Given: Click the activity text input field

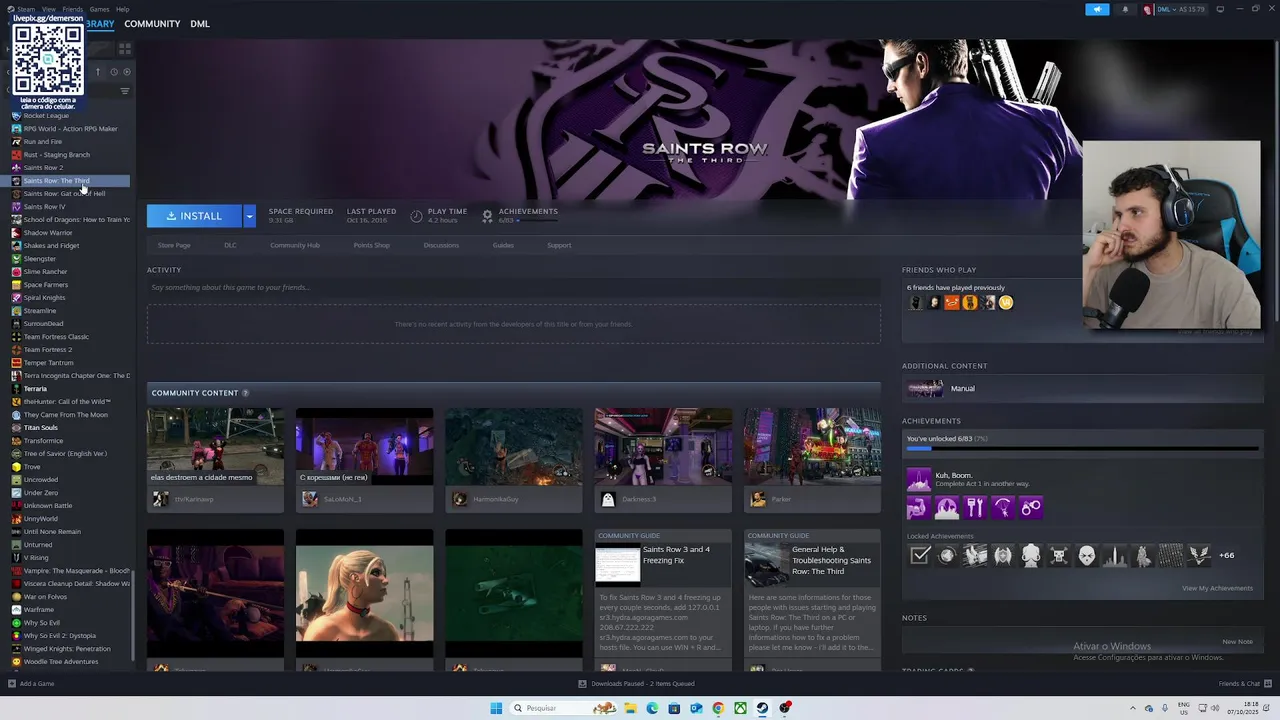Looking at the screenshot, I should 514,288.
